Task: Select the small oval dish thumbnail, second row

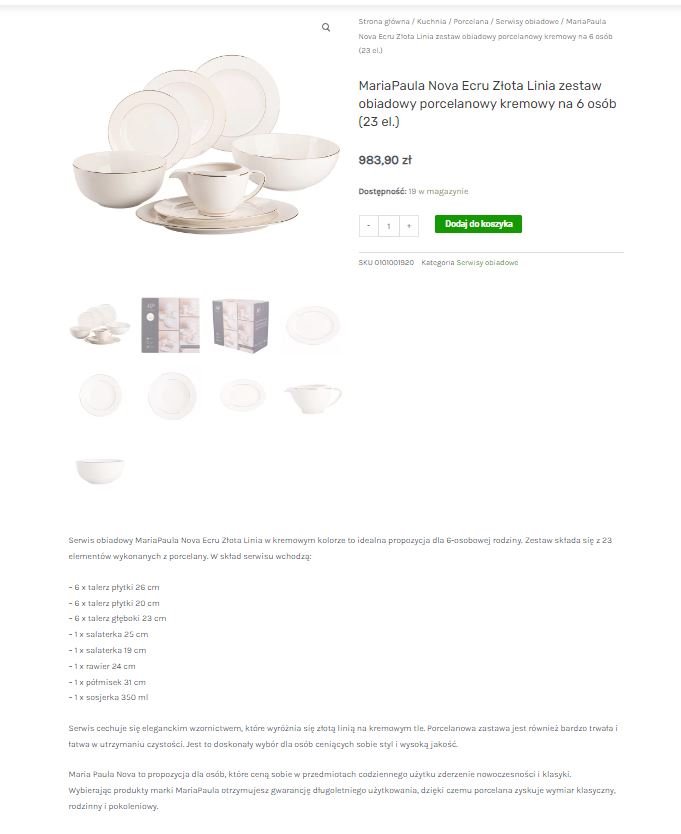Action: [x=241, y=395]
